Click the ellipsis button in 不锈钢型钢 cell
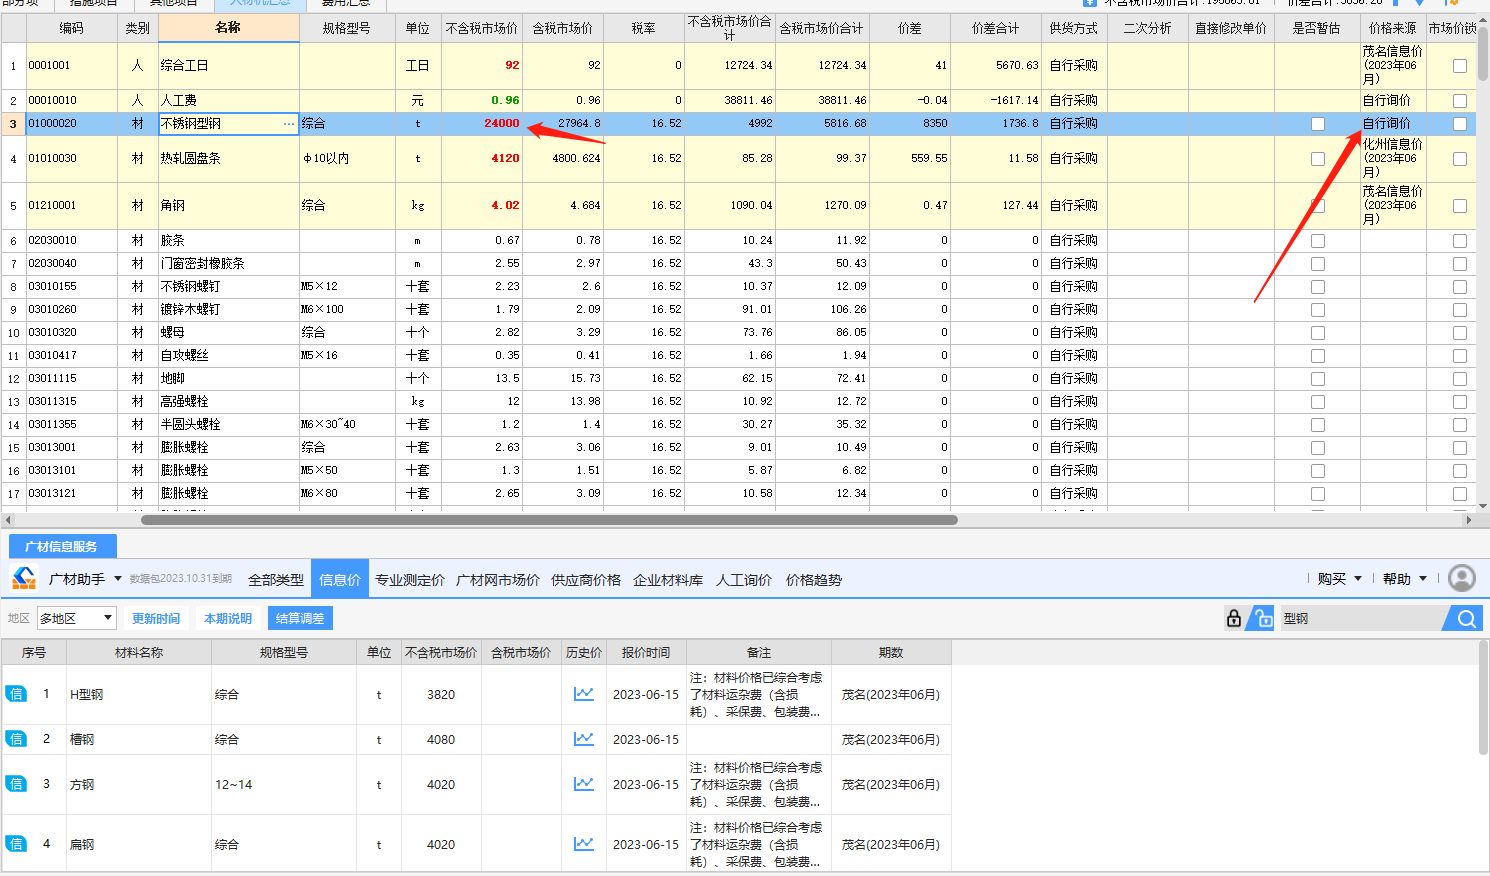The height and width of the screenshot is (876, 1490). click(x=289, y=124)
